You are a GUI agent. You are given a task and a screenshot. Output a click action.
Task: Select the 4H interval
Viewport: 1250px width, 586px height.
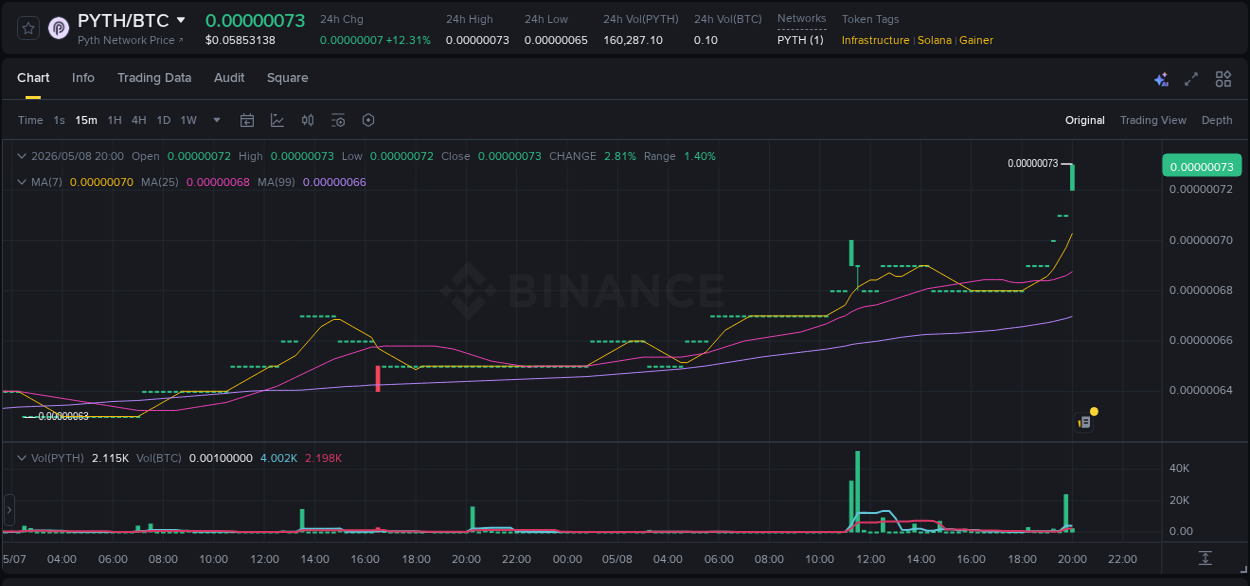point(139,120)
